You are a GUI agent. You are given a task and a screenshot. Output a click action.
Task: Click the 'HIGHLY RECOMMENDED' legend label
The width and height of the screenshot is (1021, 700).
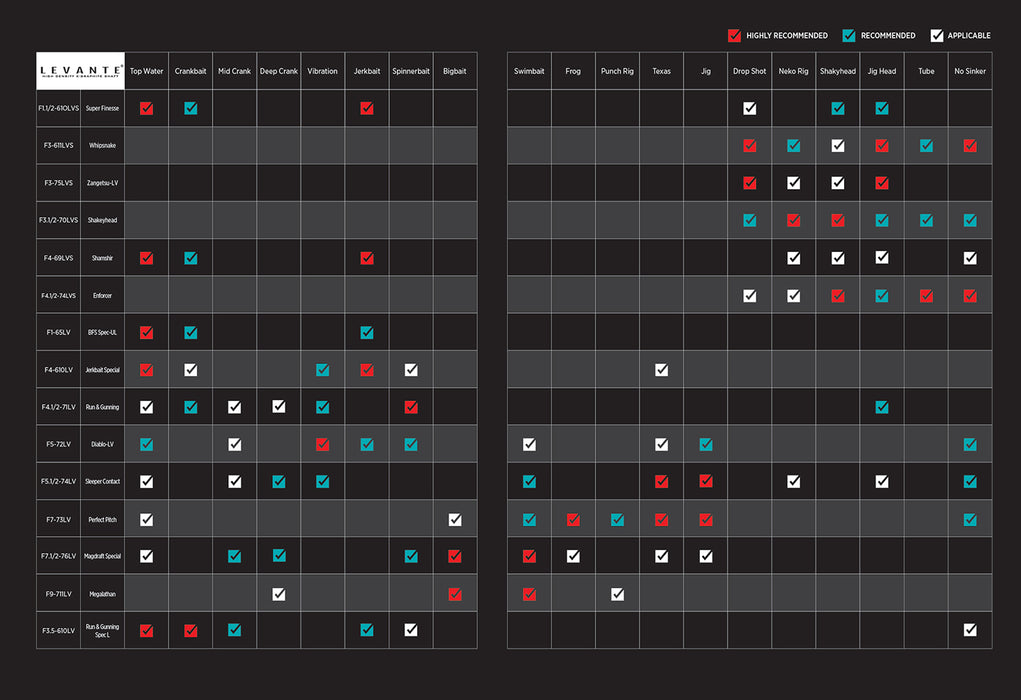pos(787,35)
